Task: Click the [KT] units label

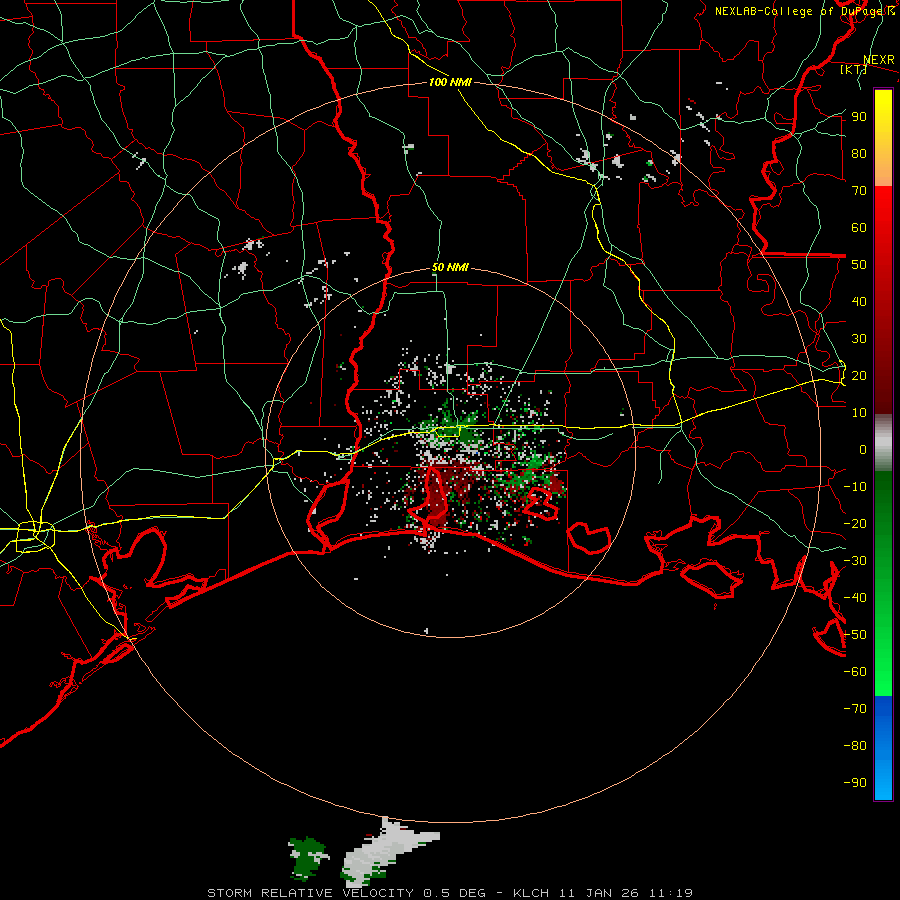Action: point(853,69)
